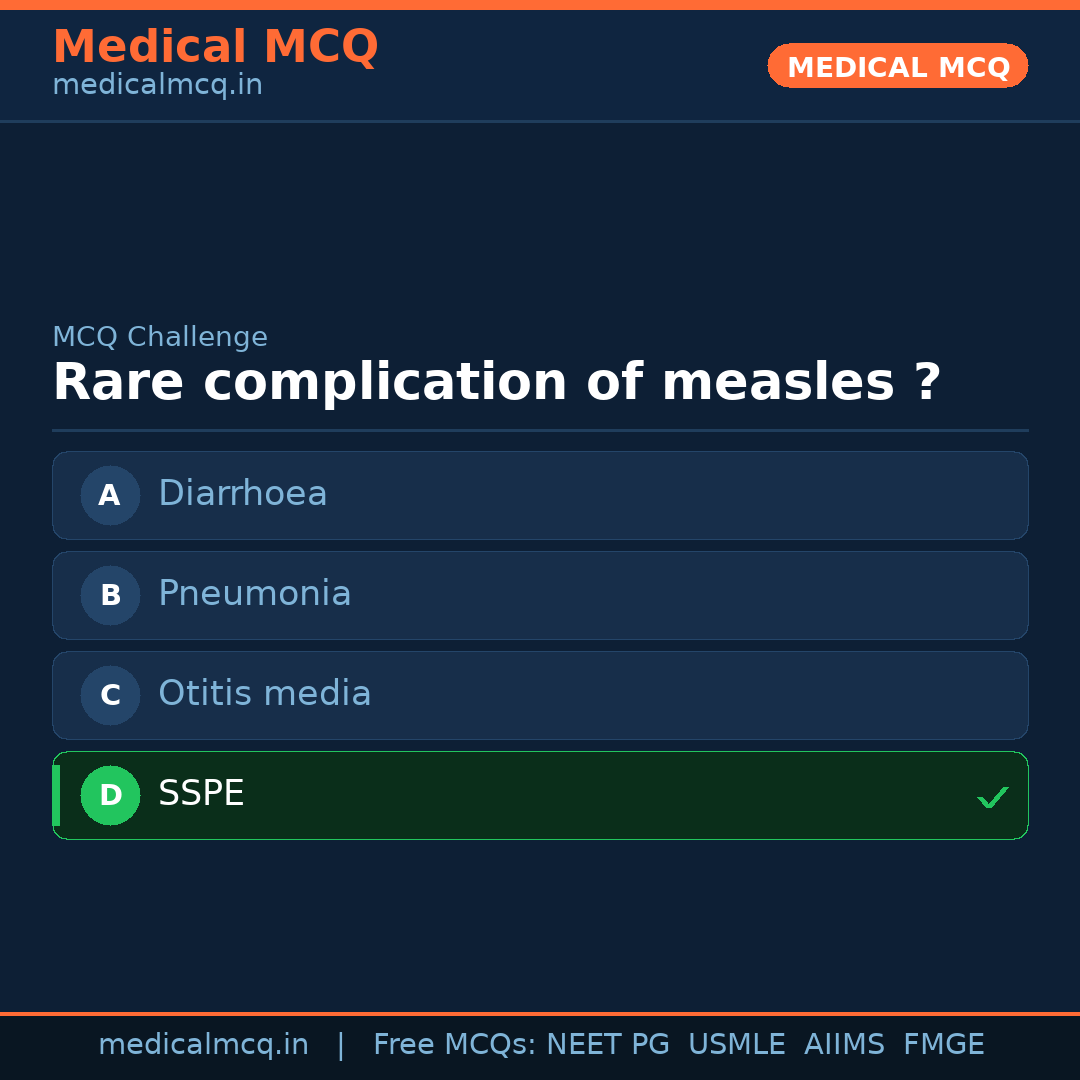This screenshot has width=1080, height=1080.
Task: Select the Otitis media answer option
Action: [x=540, y=695]
